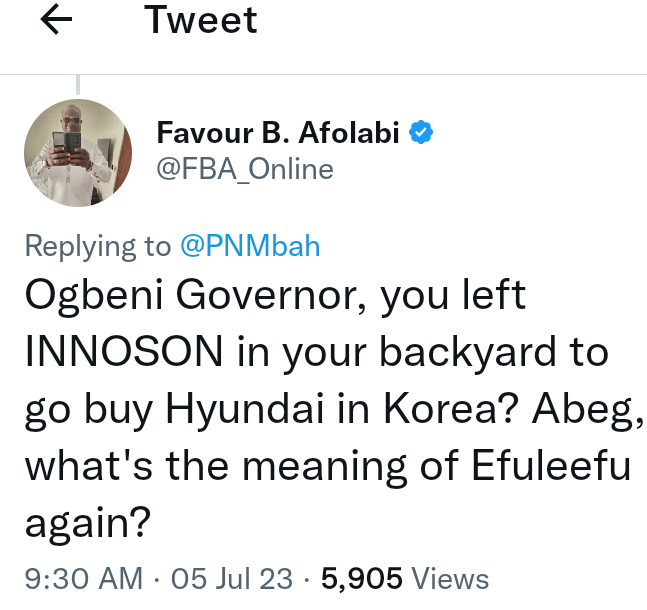Open the @PNMbah mention link
The height and width of the screenshot is (610, 647).
(250, 246)
